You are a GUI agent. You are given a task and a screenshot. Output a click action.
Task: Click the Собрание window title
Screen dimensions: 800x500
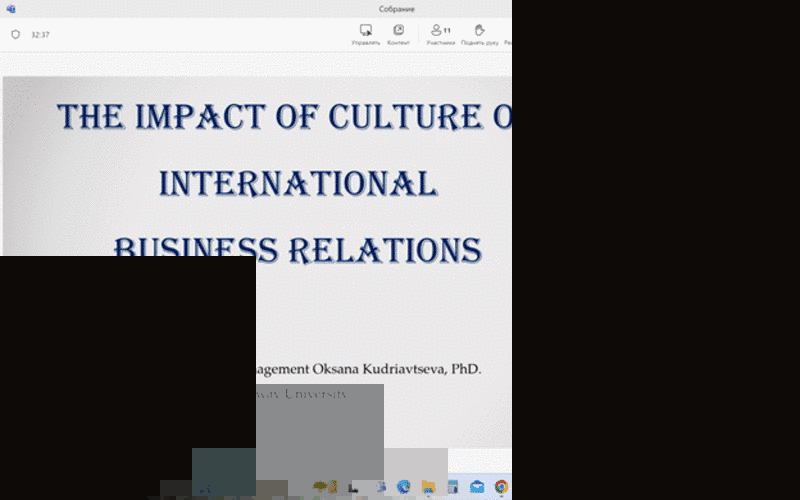396,9
